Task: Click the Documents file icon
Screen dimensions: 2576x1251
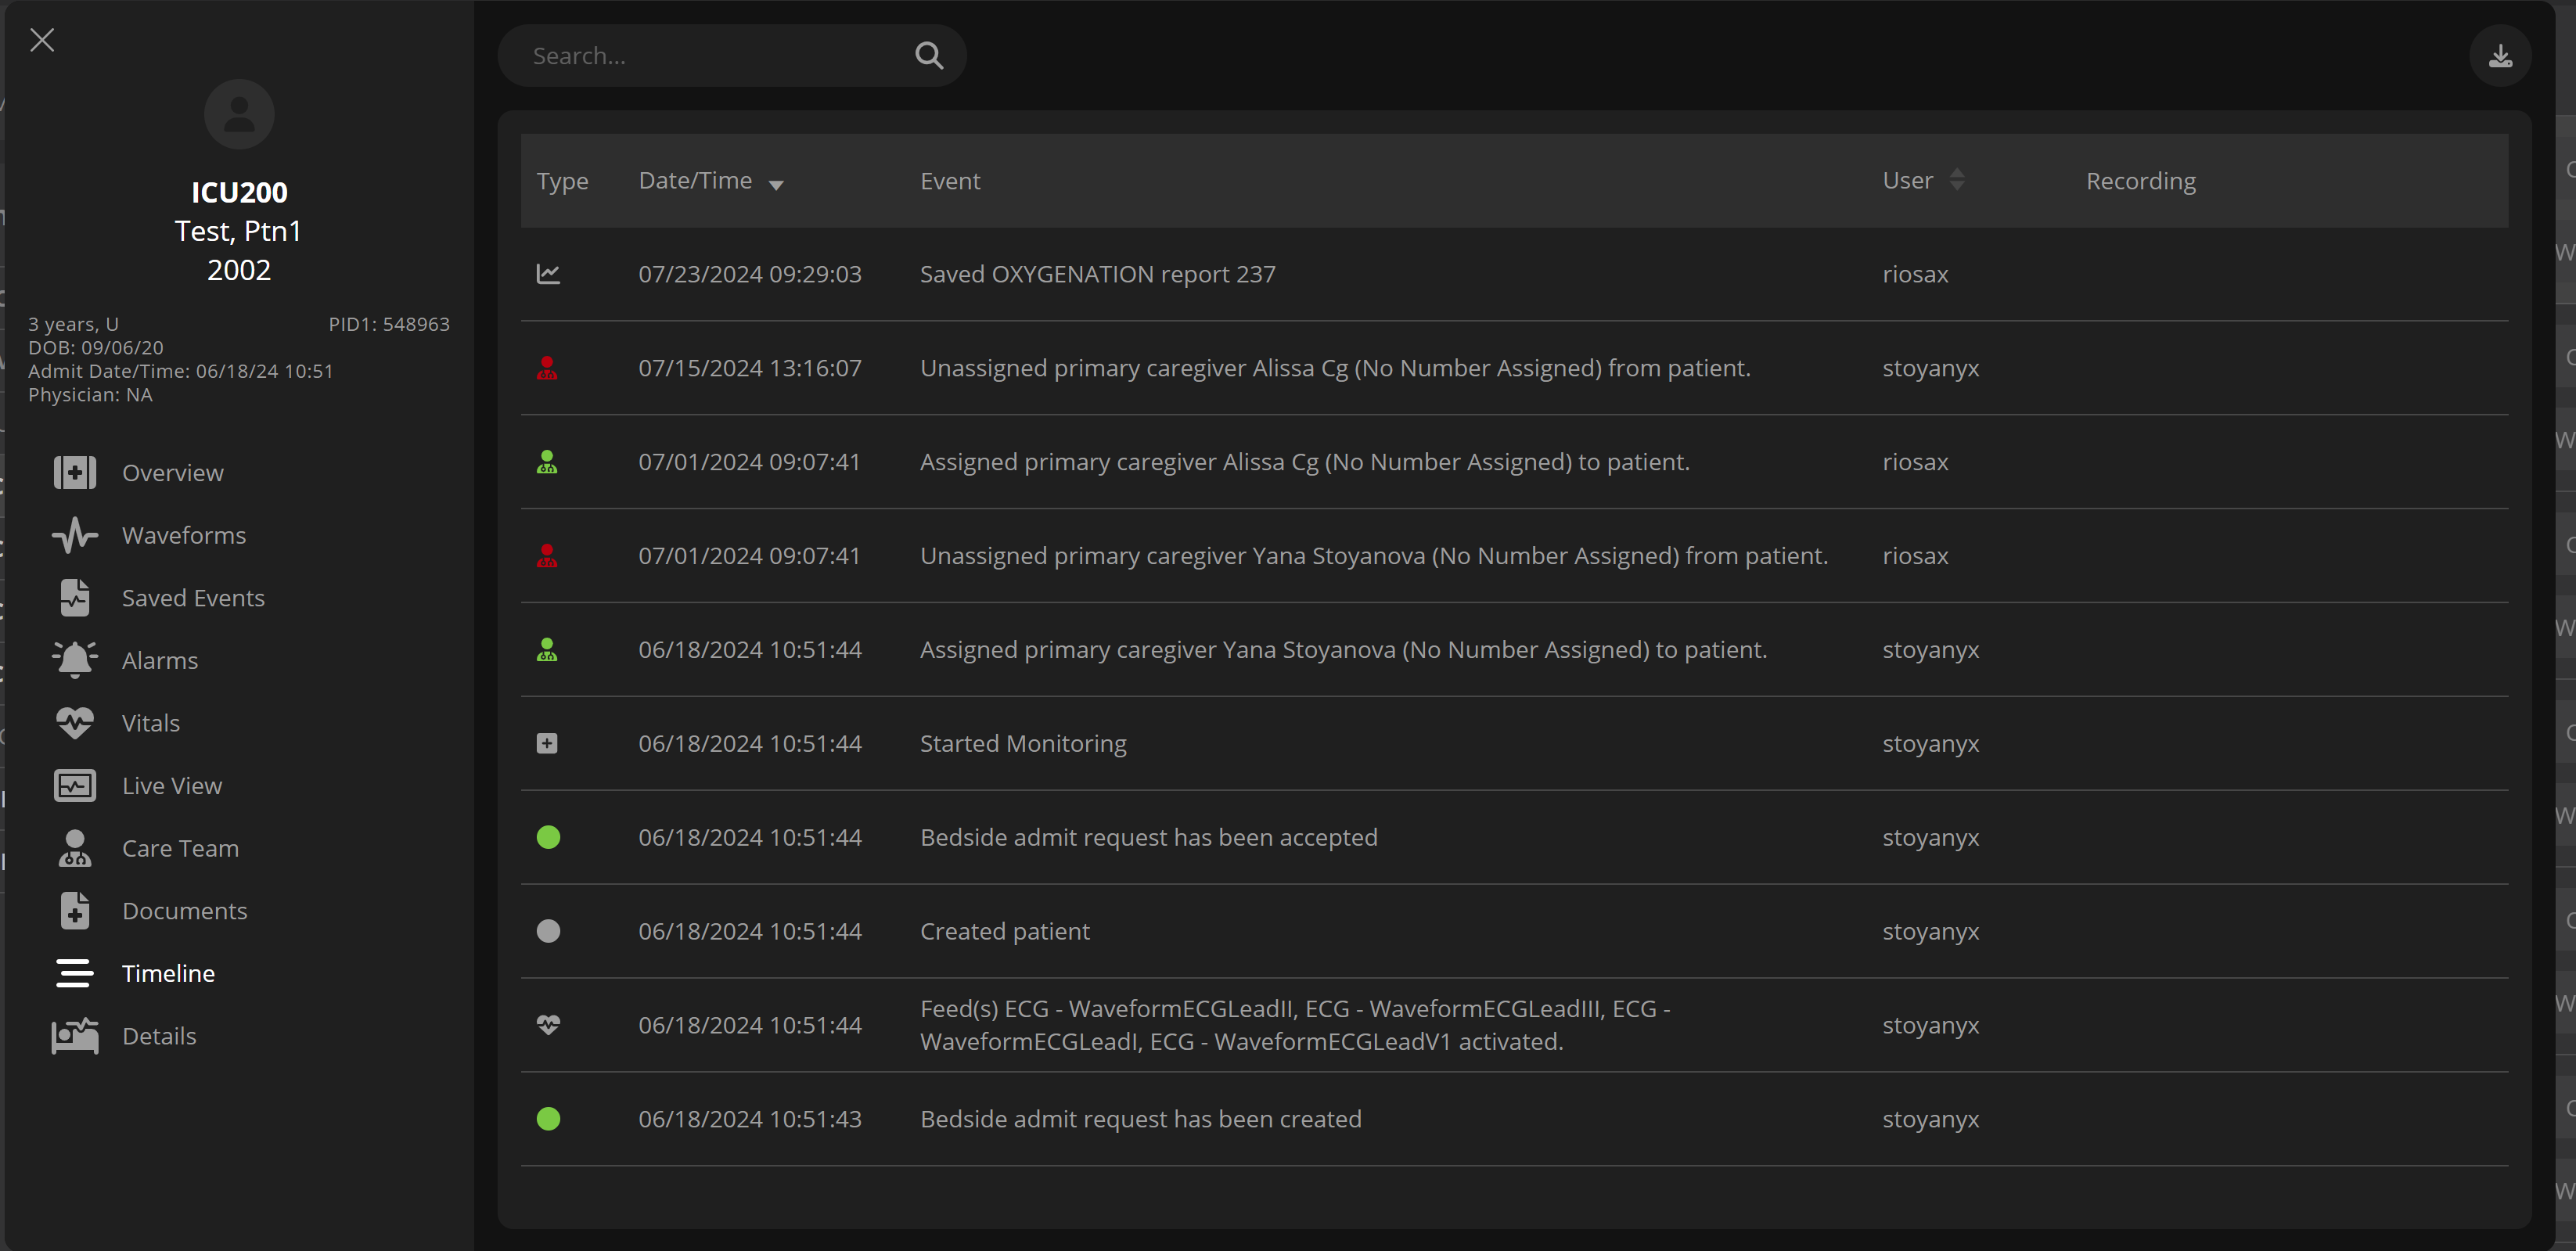Action: tap(75, 911)
